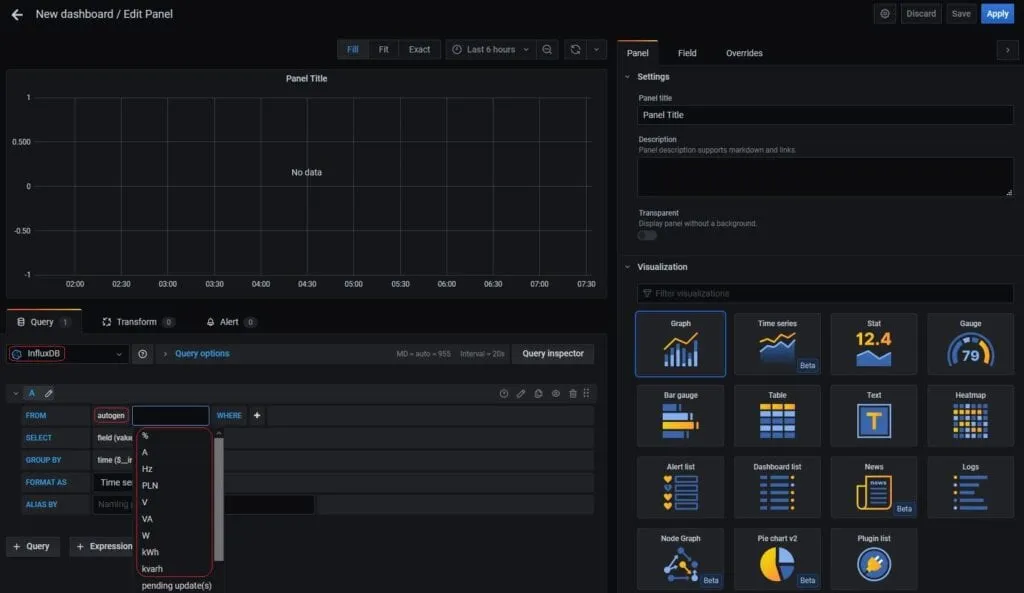Screen dimensions: 1024x593
Task: Open the InfluxDB data source dropdown
Action: pyautogui.click(x=67, y=354)
